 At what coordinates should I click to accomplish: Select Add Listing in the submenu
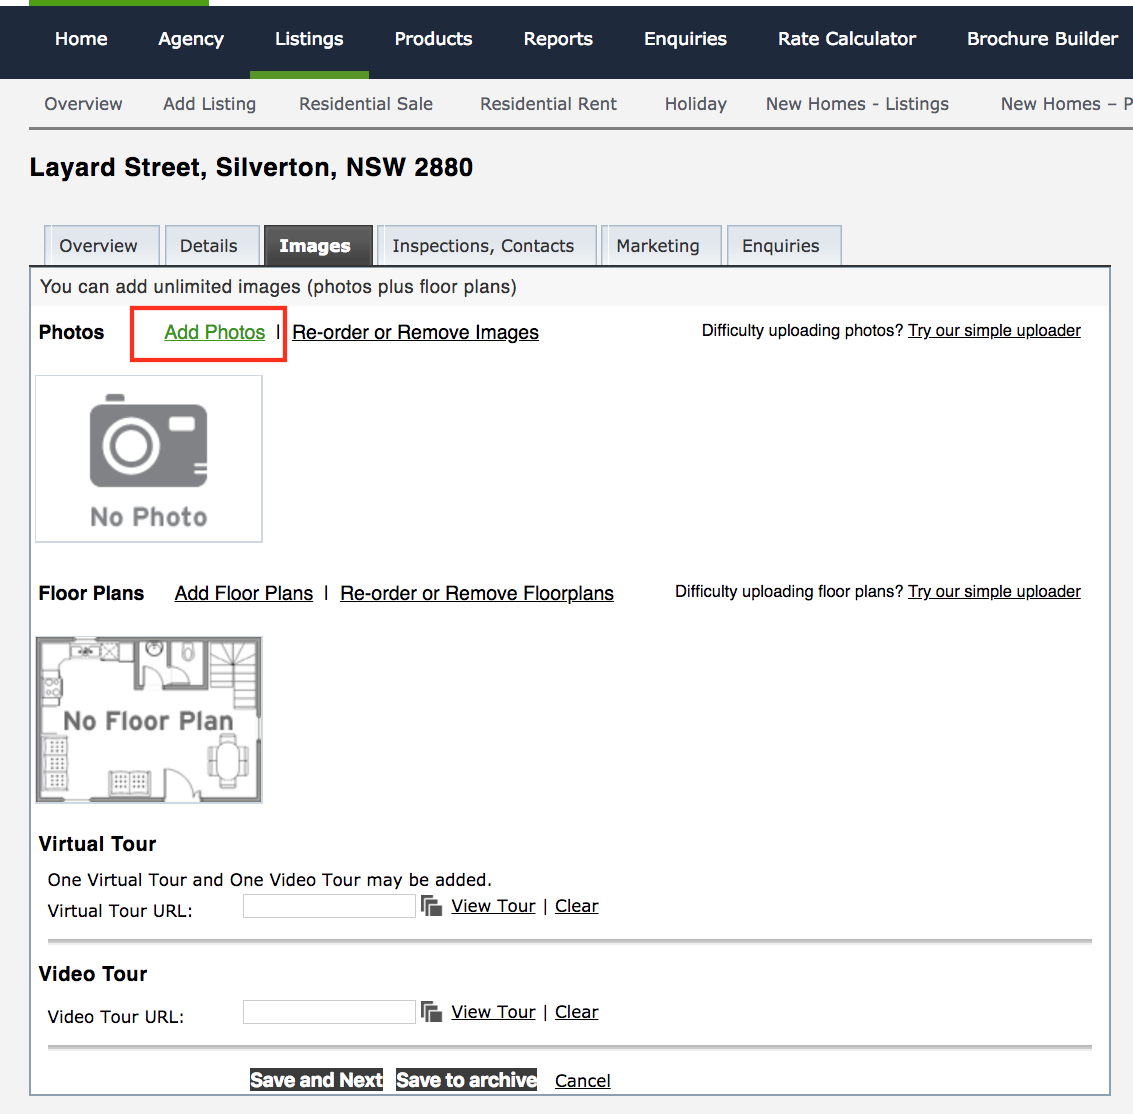pyautogui.click(x=210, y=104)
